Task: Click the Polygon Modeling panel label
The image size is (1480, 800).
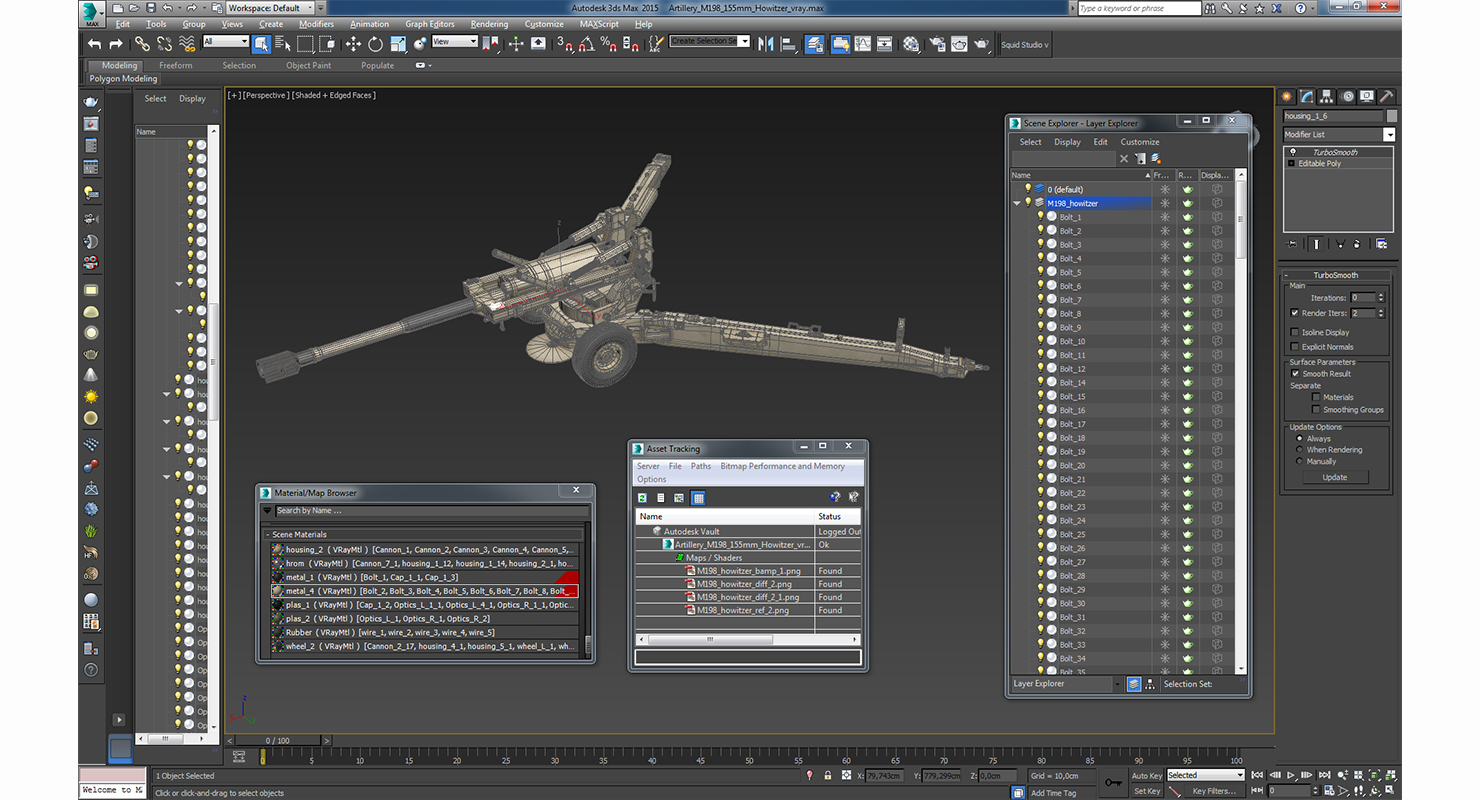Action: [124, 78]
